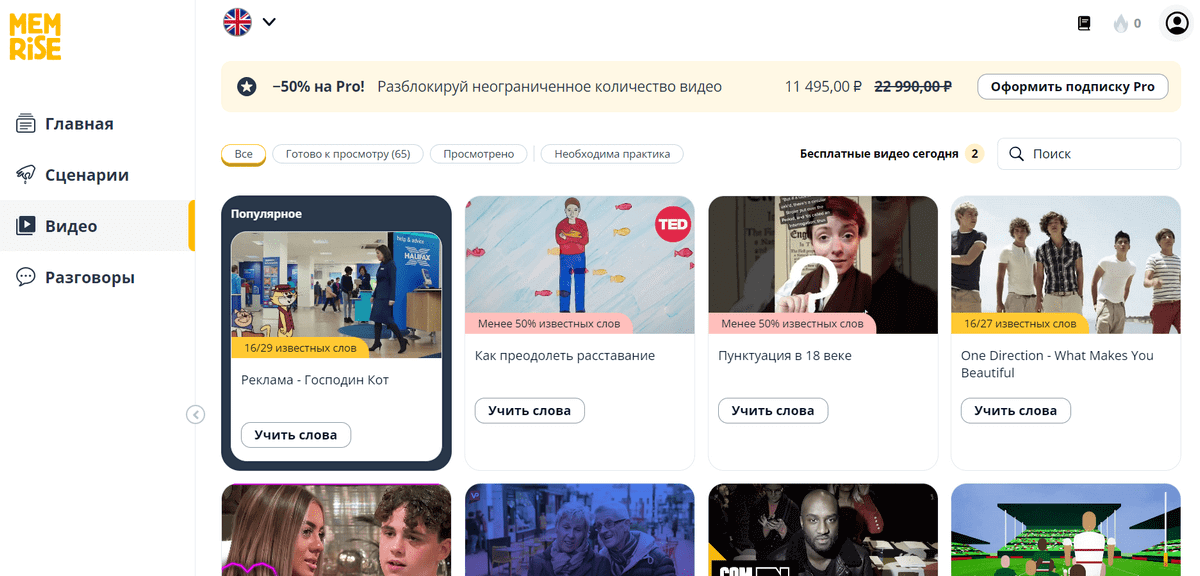Click the Видео play icon
1200x576 pixels.
point(26,226)
